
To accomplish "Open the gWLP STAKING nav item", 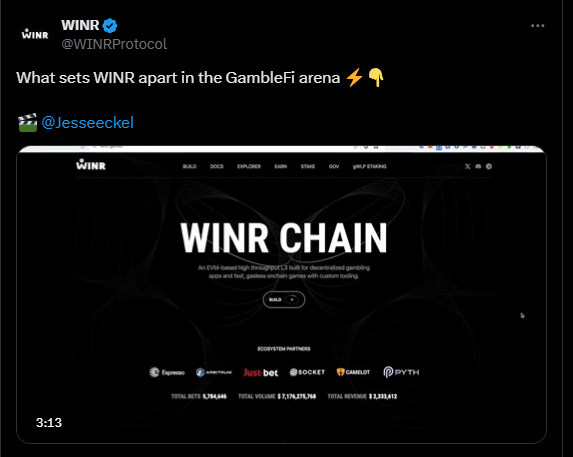I will point(369,166).
